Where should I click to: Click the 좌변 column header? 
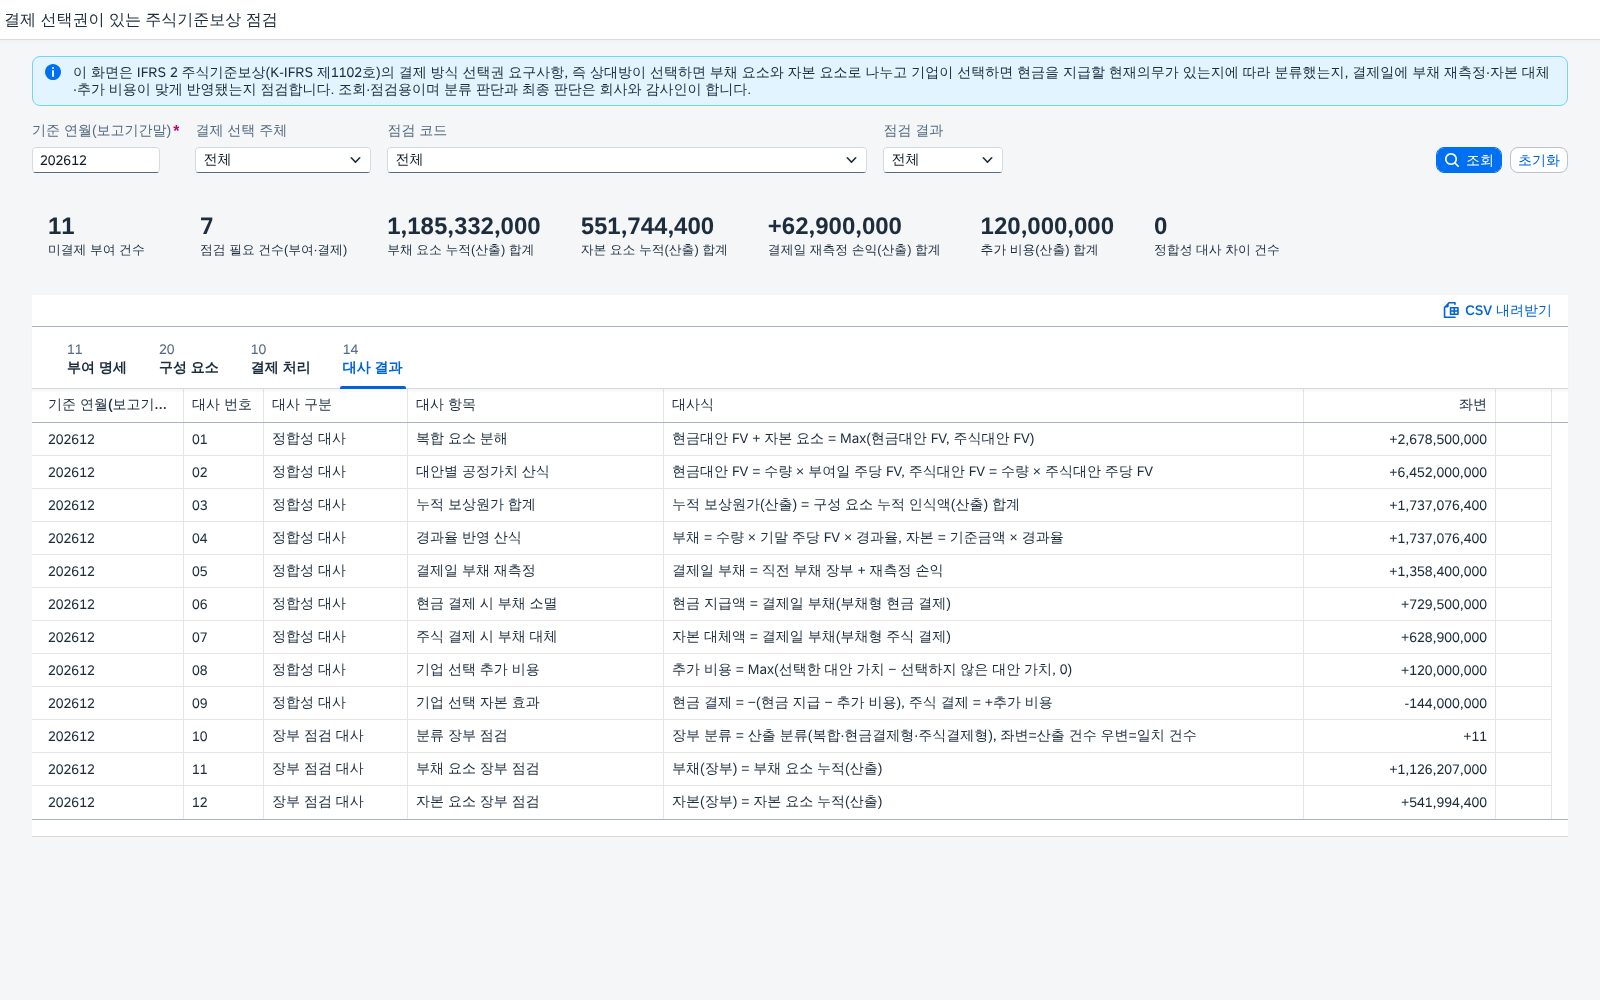[x=1399, y=405]
